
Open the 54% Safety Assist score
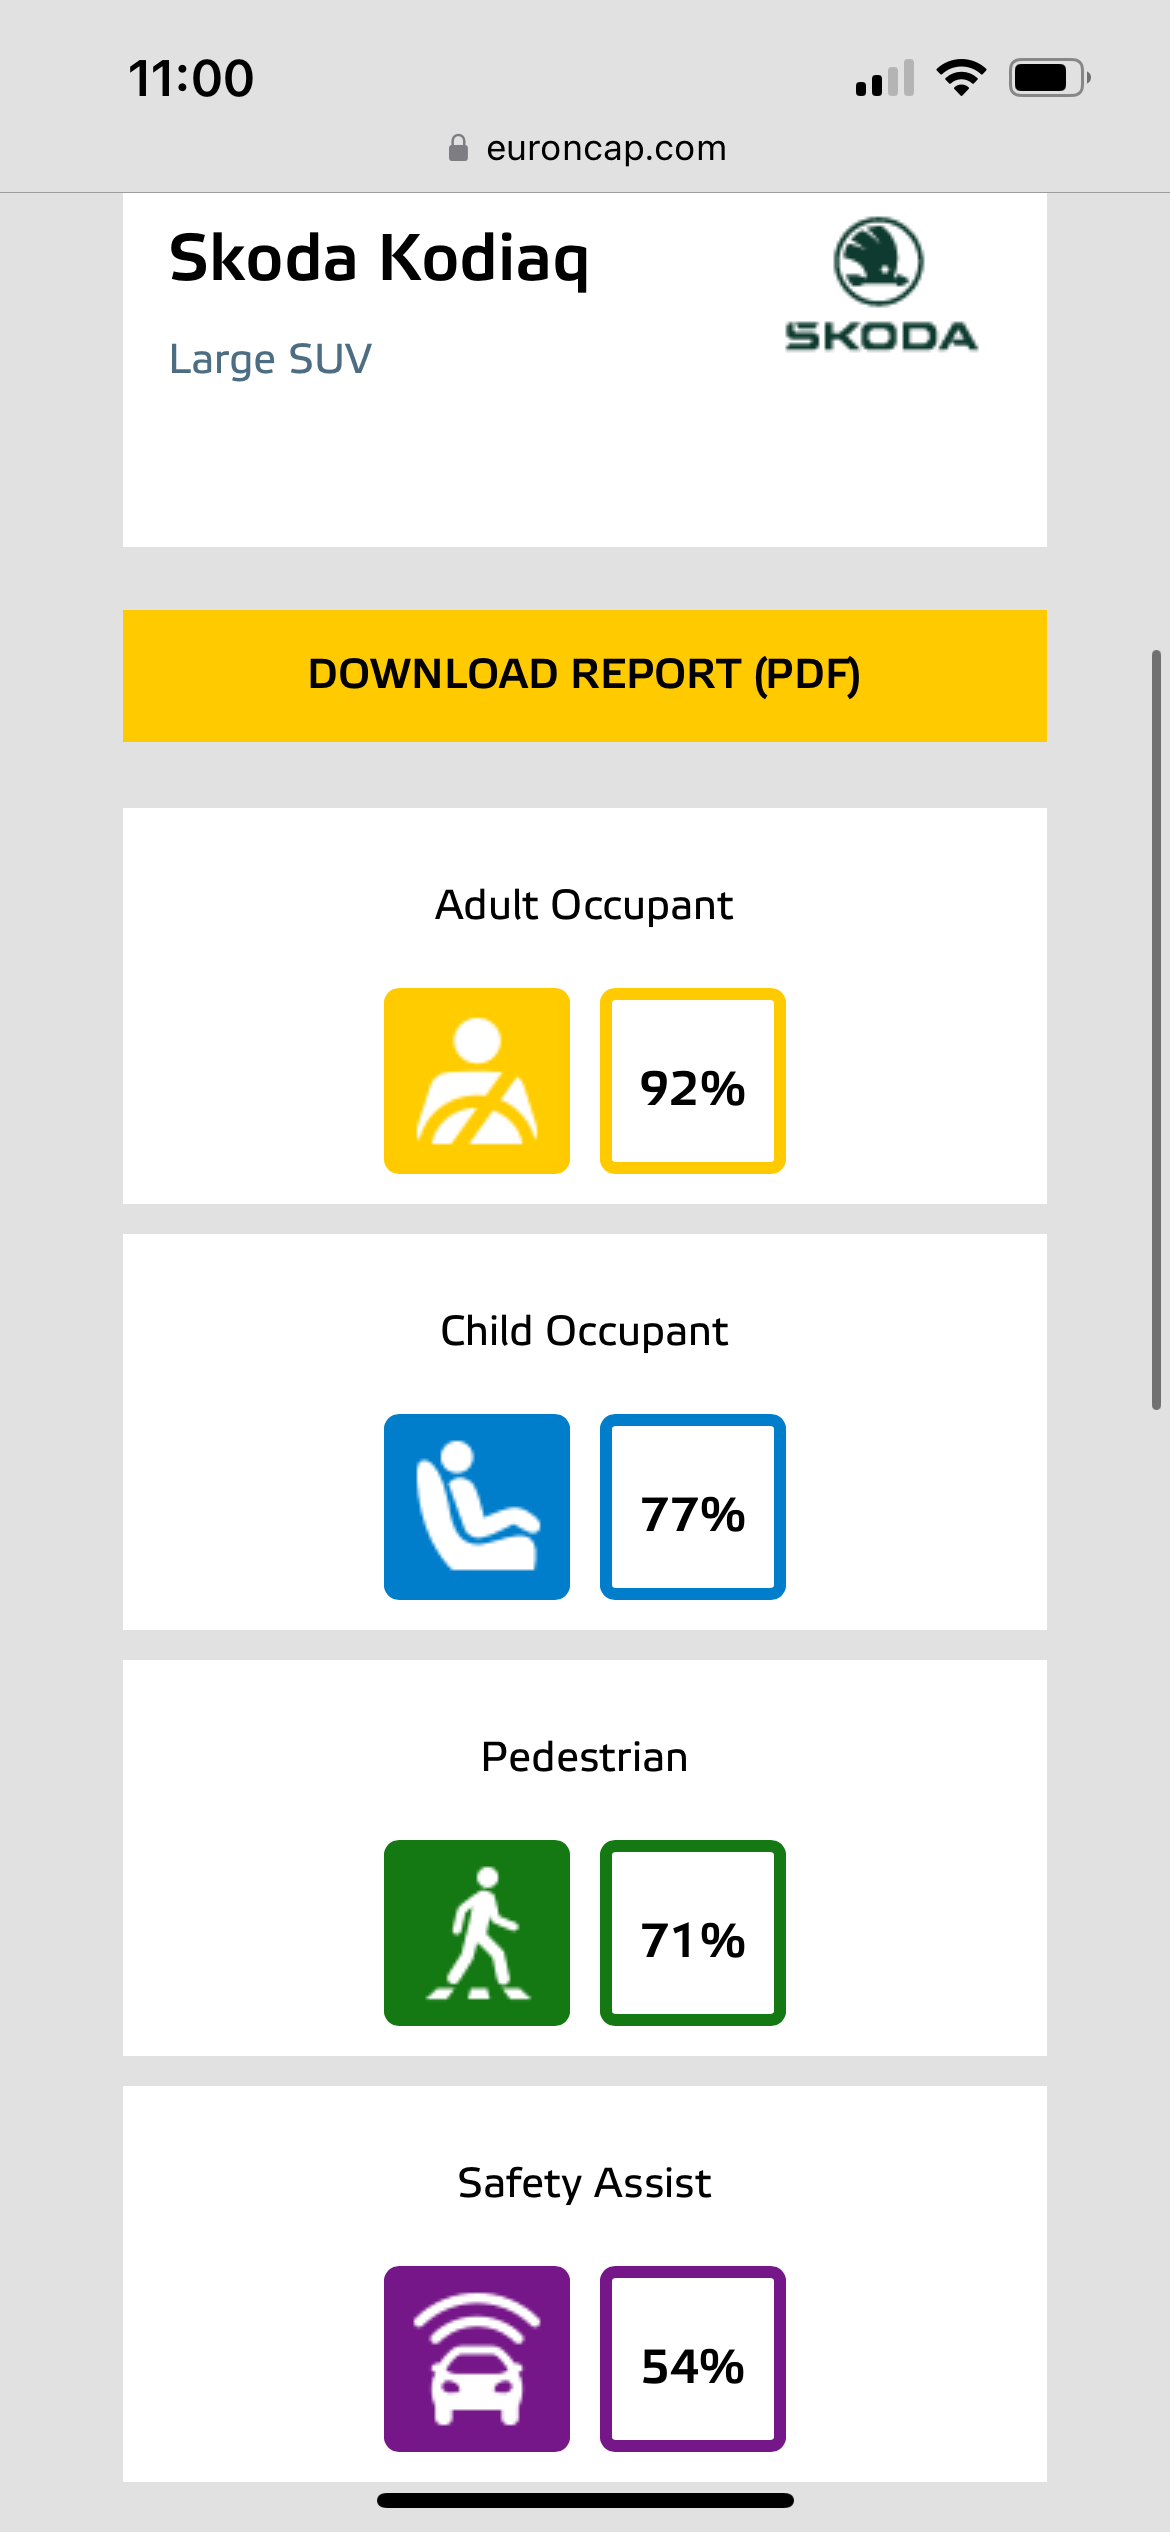[x=693, y=2359]
